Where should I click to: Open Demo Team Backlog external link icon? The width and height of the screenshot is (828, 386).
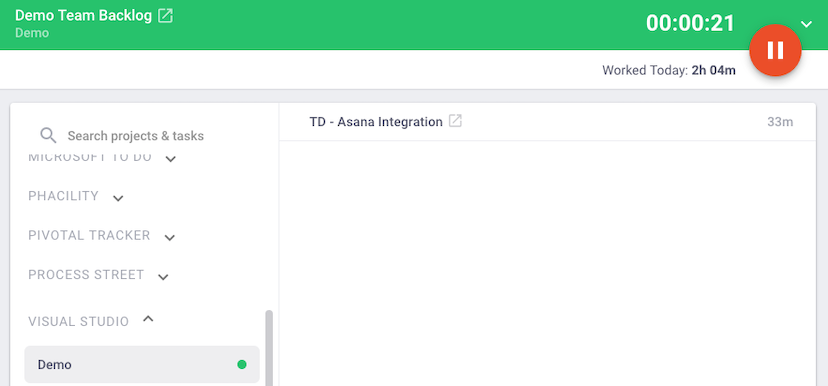click(x=166, y=16)
